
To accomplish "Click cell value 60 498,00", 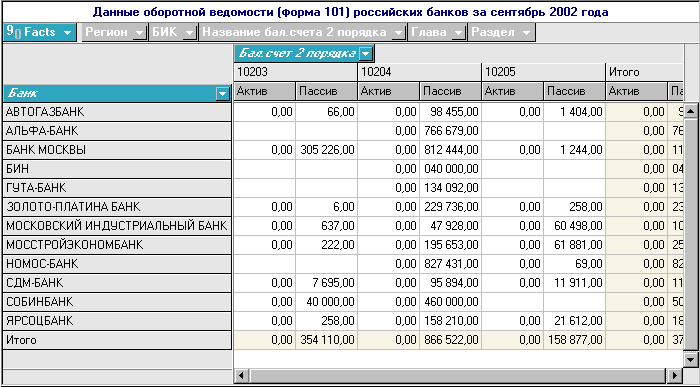I will [575, 225].
